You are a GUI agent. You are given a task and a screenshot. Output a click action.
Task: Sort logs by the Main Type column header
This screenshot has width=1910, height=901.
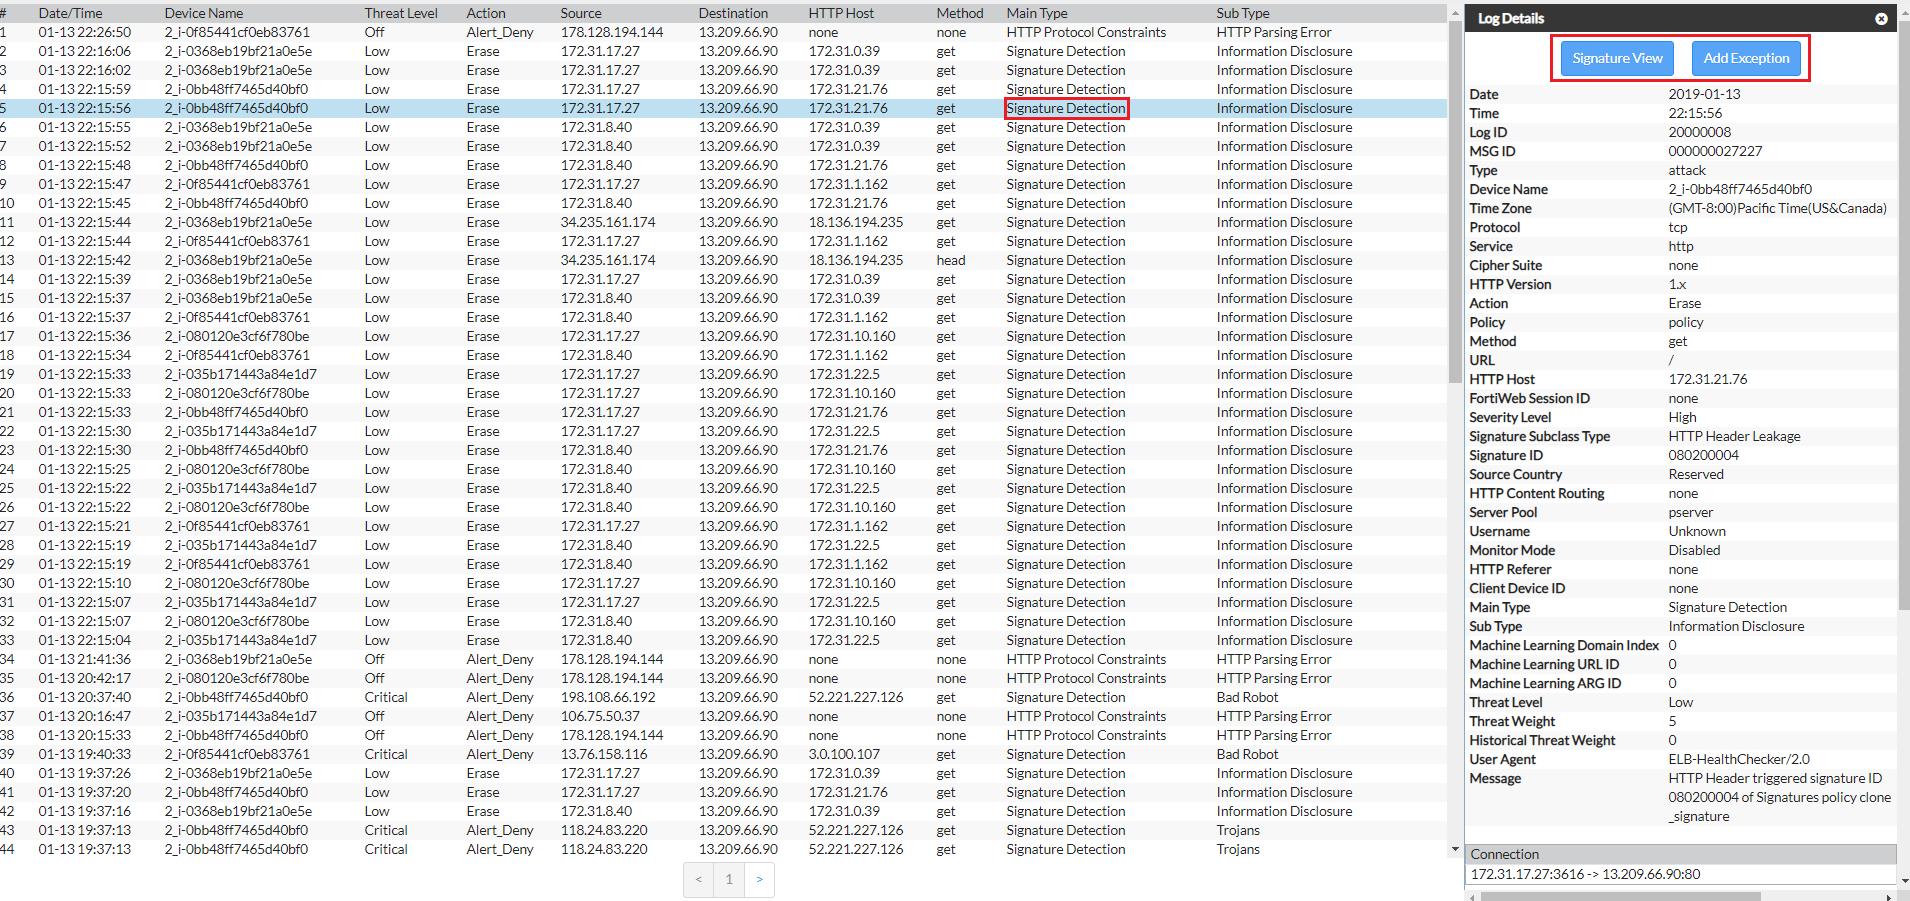click(x=1036, y=13)
